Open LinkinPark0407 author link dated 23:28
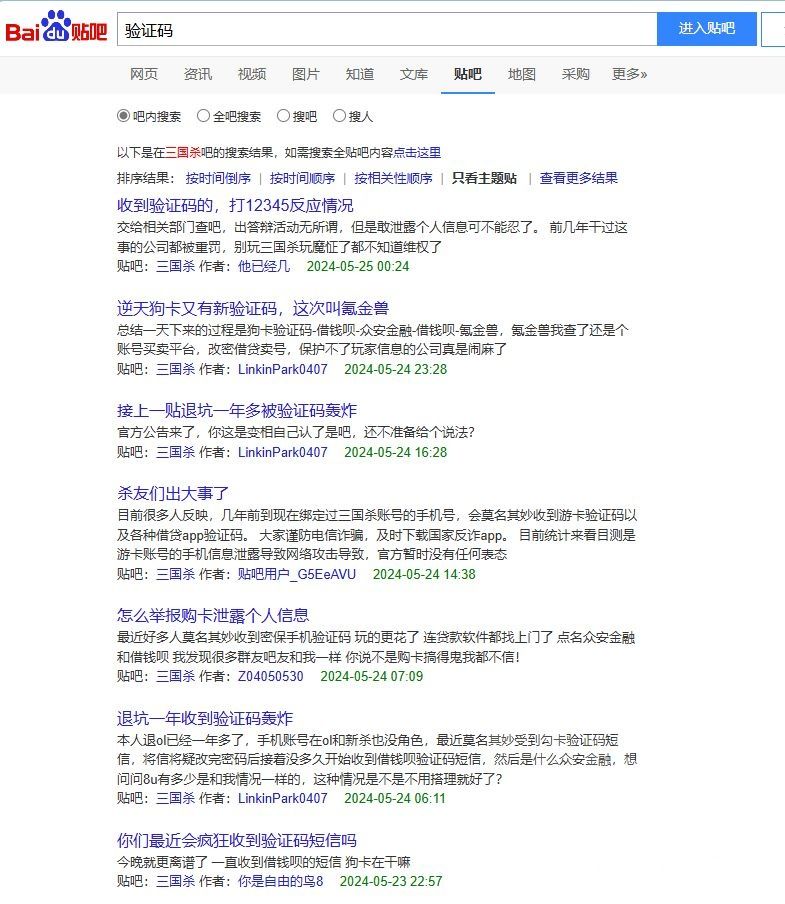Image resolution: width=785 pixels, height=904 pixels. point(282,370)
